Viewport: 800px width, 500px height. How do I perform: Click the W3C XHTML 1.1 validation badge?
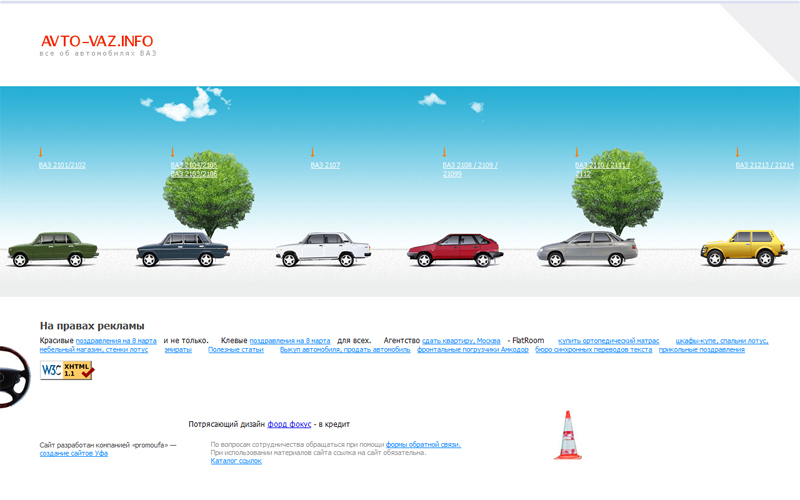pyautogui.click(x=67, y=370)
